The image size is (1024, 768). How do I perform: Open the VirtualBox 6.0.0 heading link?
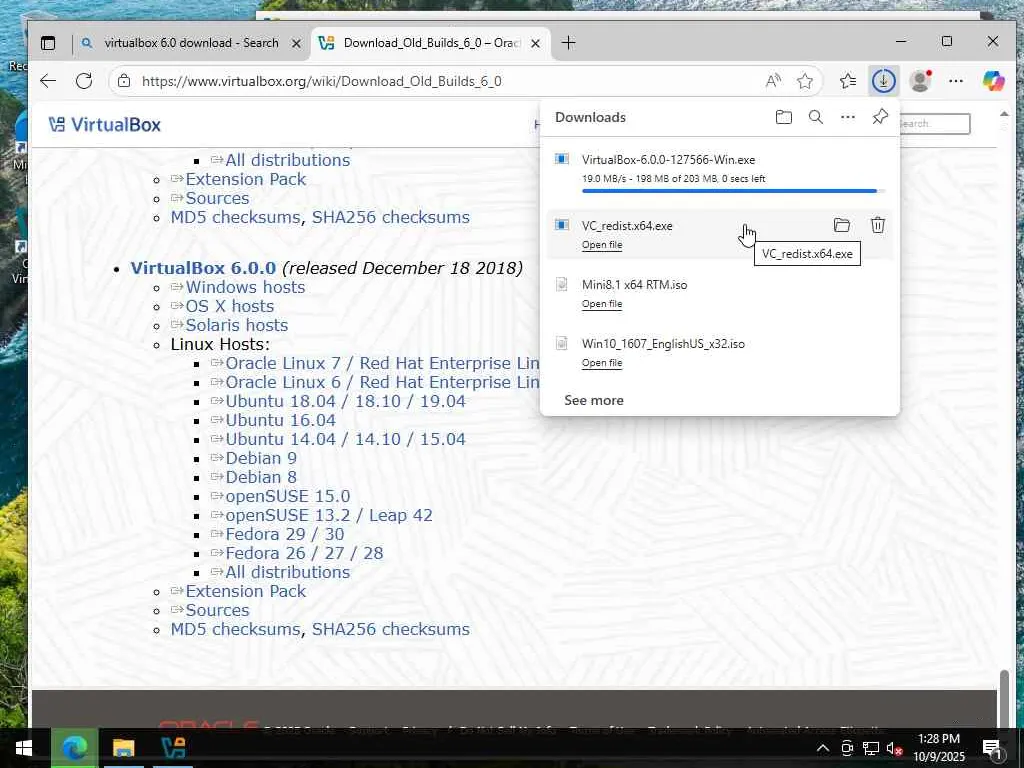203,268
